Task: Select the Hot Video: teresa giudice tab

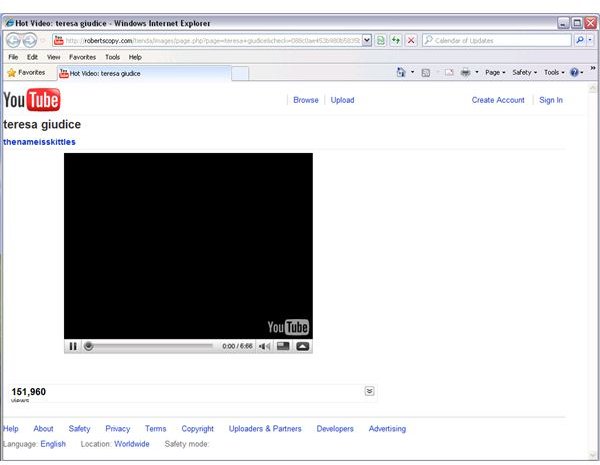Action: [144, 73]
